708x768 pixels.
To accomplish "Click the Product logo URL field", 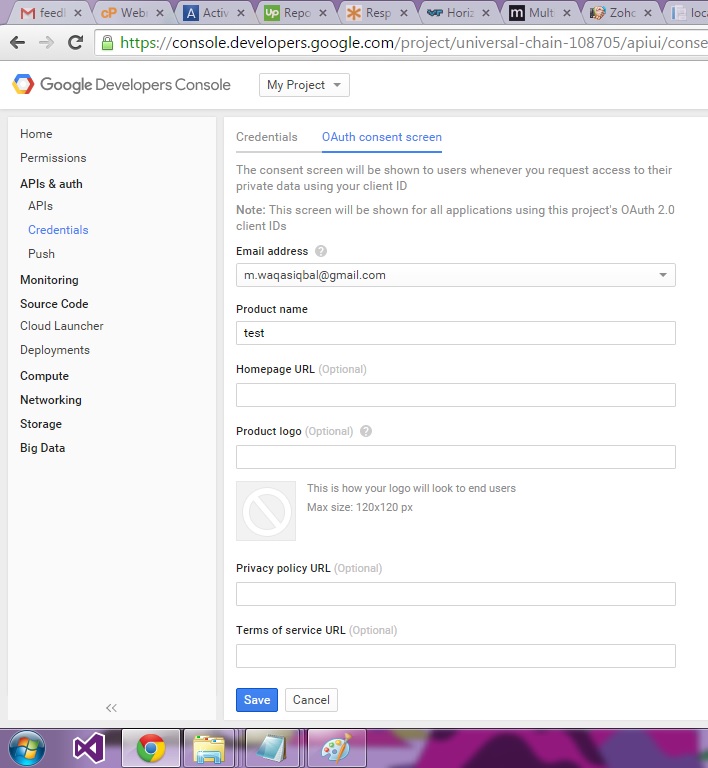I will [x=456, y=457].
